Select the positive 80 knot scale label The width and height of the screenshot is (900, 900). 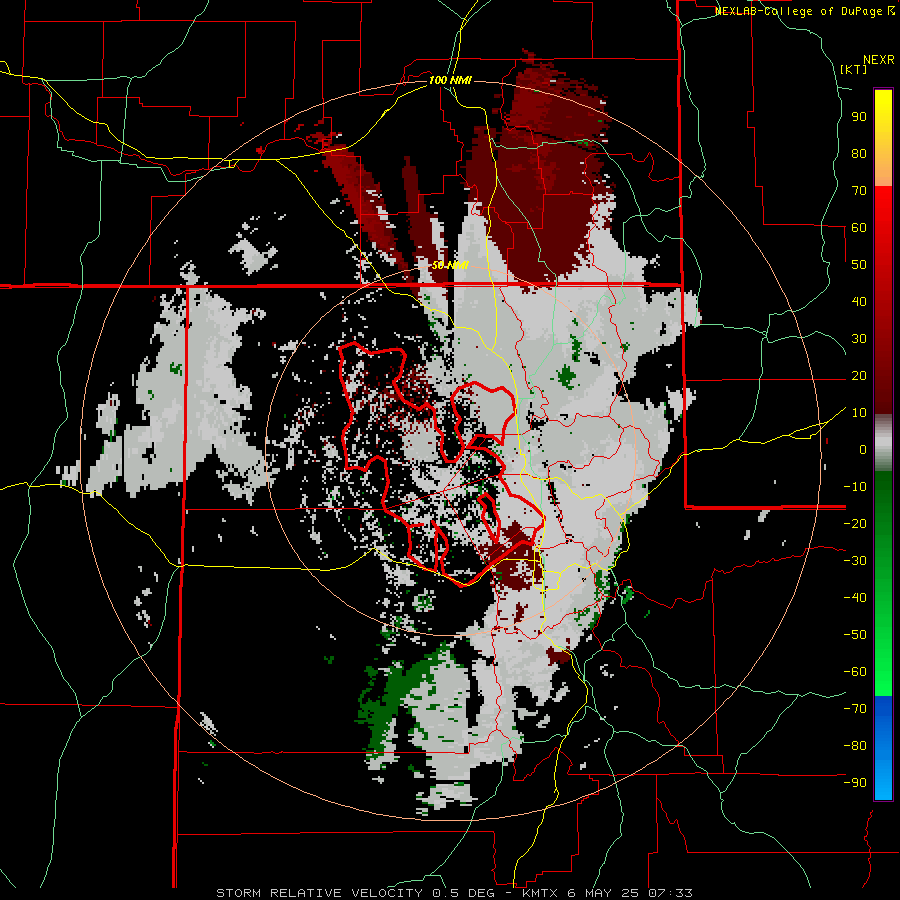(x=859, y=153)
